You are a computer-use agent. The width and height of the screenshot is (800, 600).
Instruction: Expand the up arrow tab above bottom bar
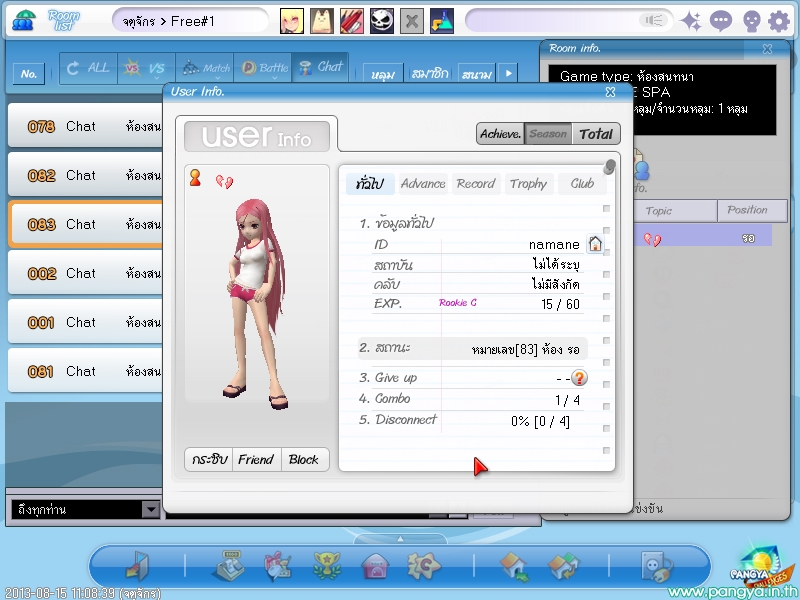tap(400, 539)
